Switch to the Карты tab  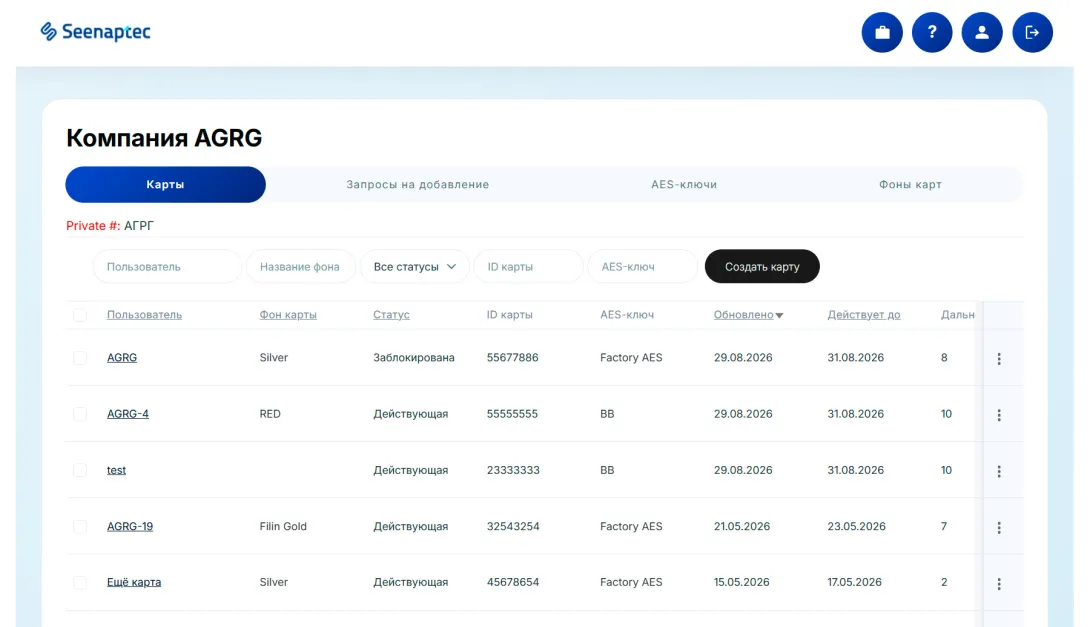165,184
